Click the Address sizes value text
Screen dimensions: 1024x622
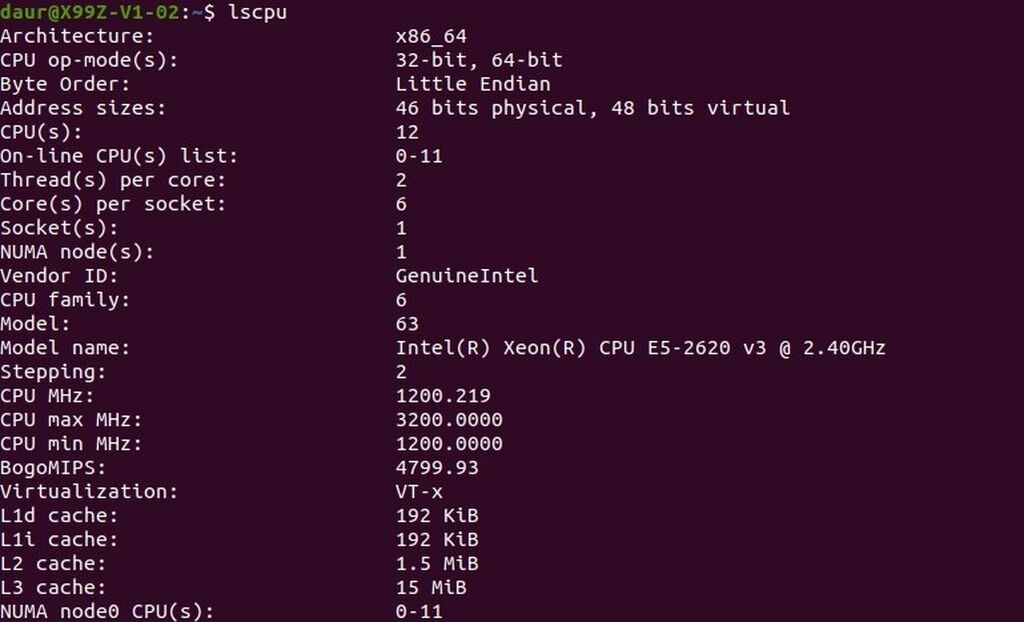[592, 108]
